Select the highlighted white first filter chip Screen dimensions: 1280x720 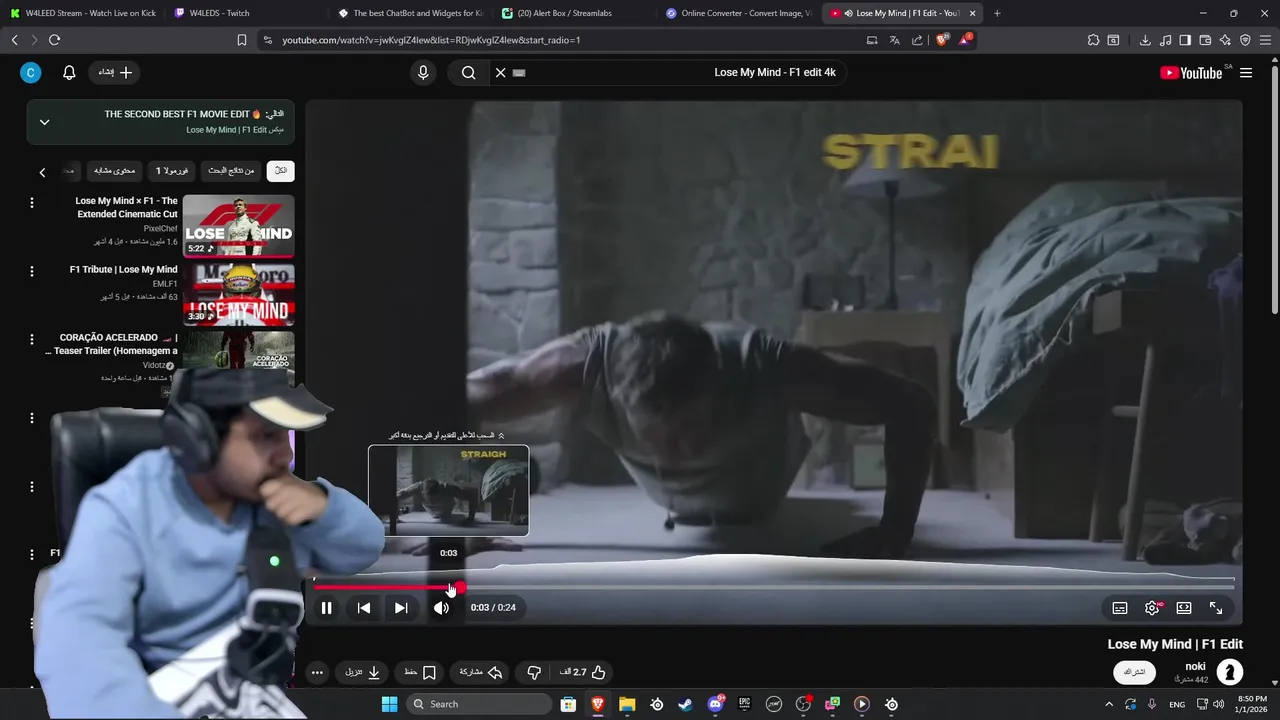[x=281, y=171]
